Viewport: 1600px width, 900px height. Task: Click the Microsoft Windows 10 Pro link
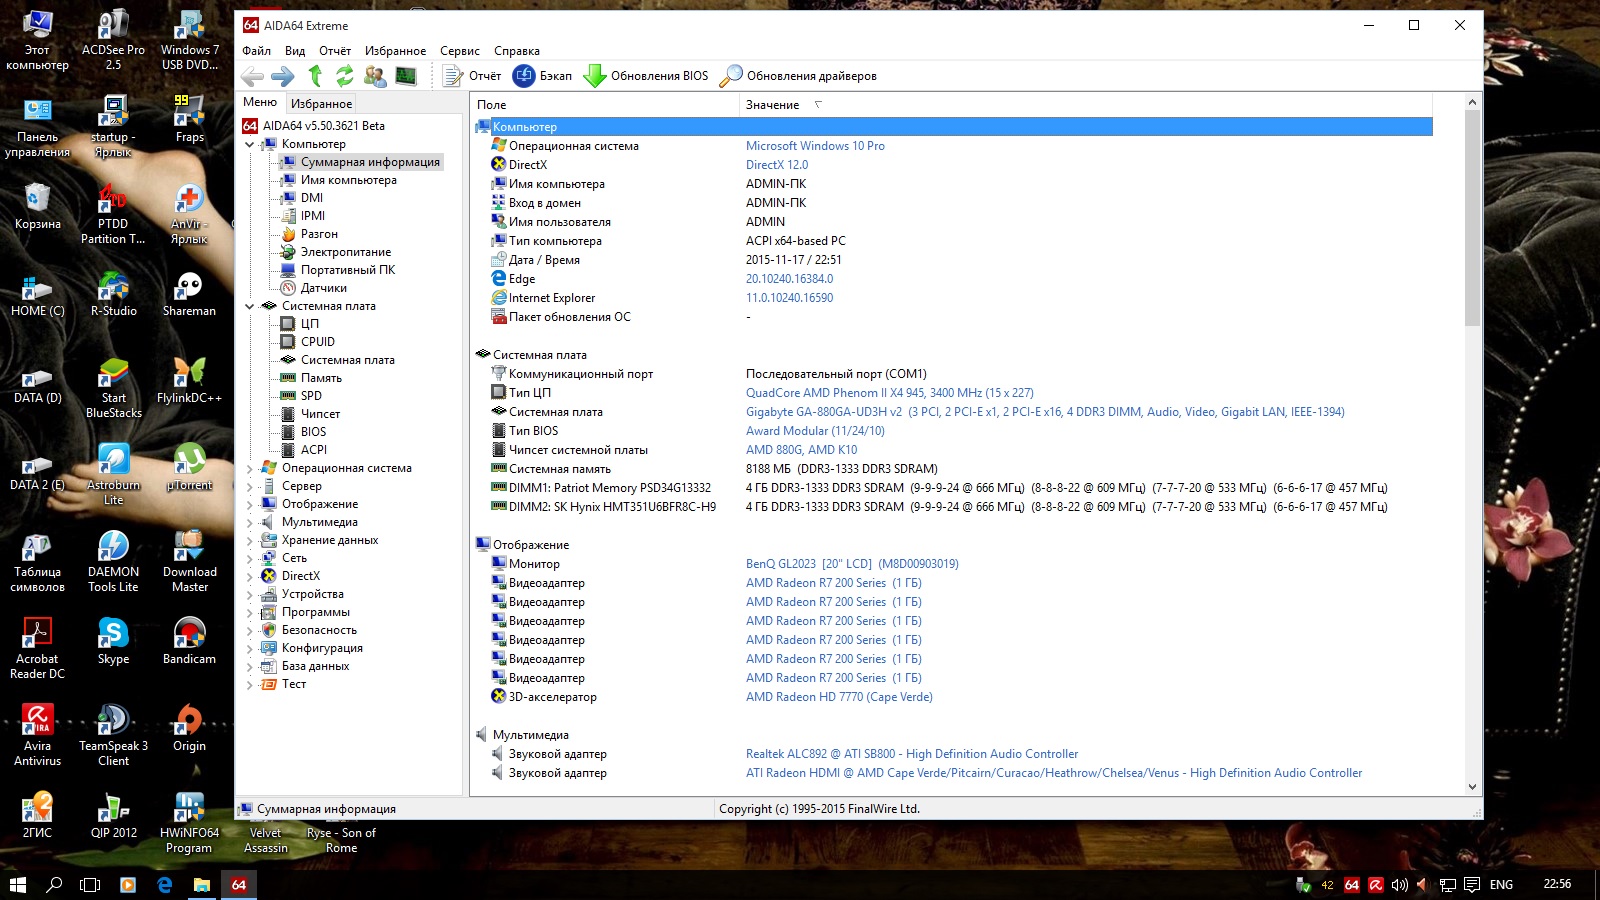(815, 146)
